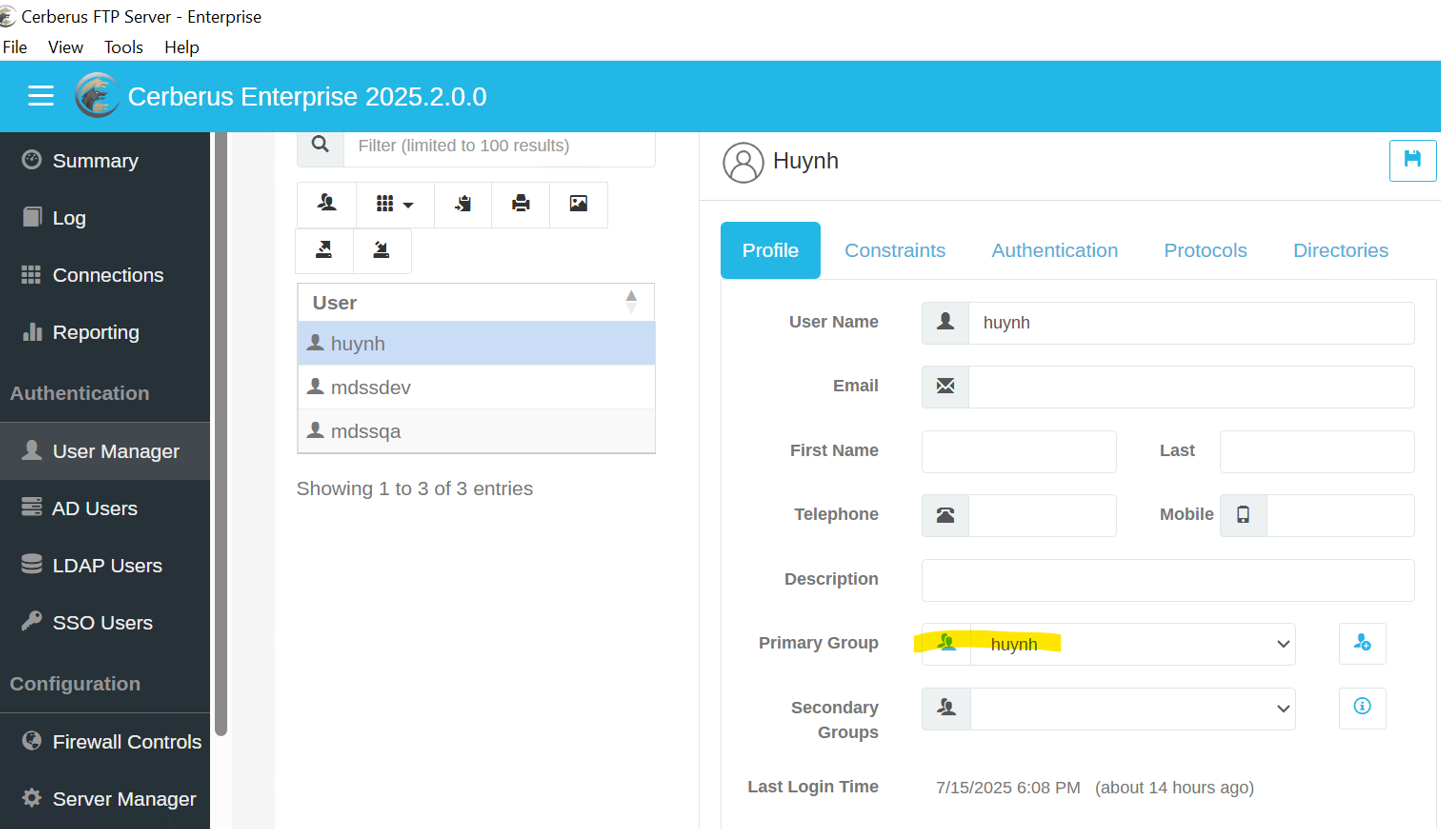Click the user icon toolbar button
Viewport: 1441px width, 829px height.
point(326,204)
